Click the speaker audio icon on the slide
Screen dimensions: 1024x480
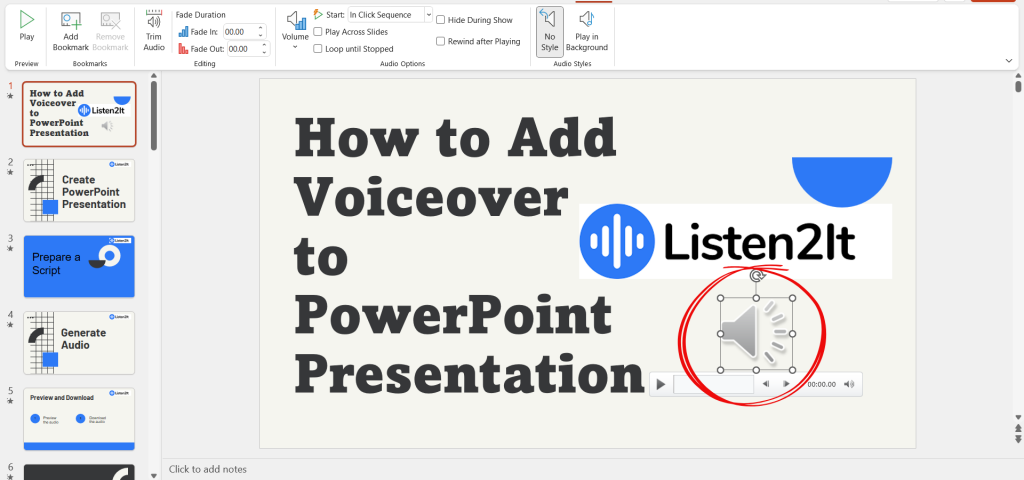click(756, 334)
